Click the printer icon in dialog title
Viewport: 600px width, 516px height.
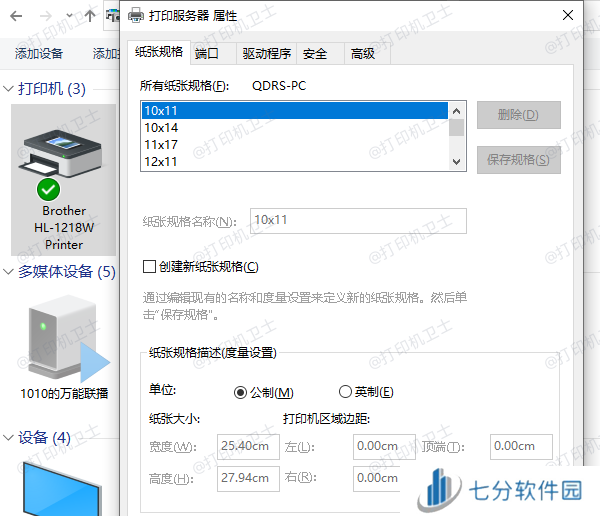pos(135,15)
